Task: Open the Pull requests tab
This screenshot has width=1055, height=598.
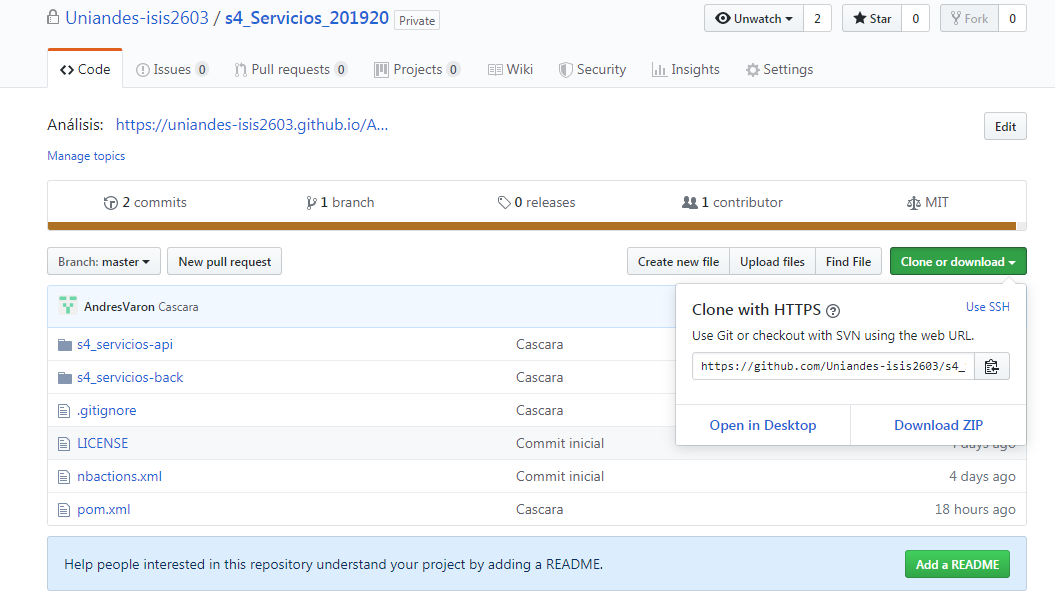Action: point(290,69)
